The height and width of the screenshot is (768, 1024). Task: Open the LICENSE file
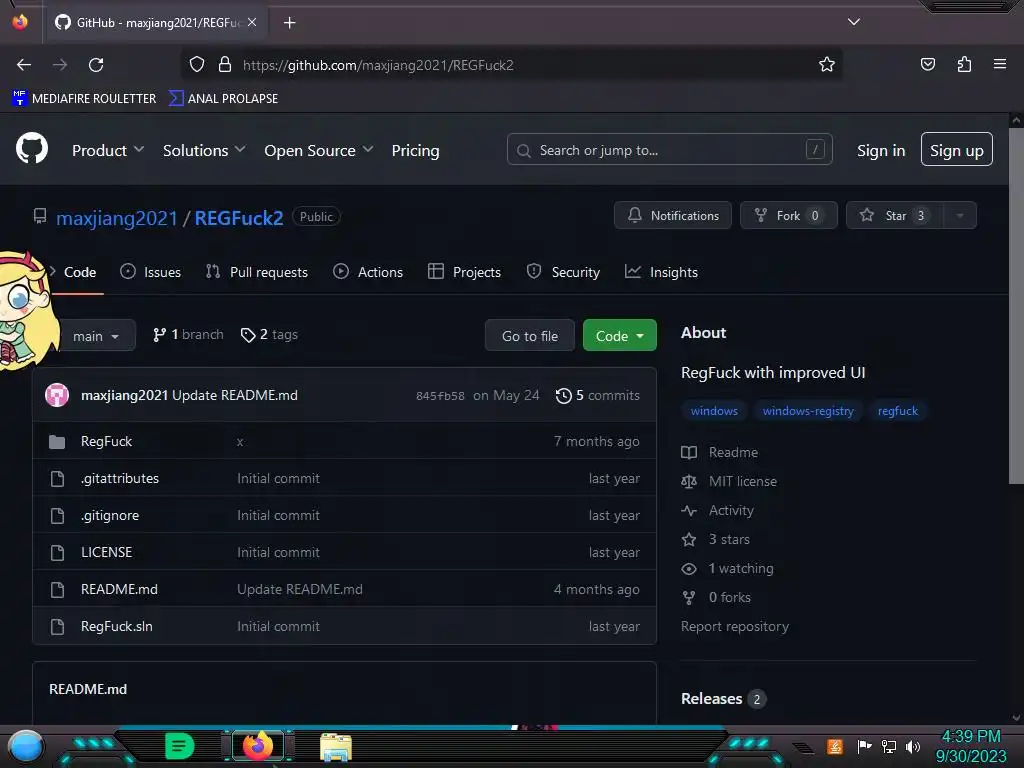[x=106, y=552]
